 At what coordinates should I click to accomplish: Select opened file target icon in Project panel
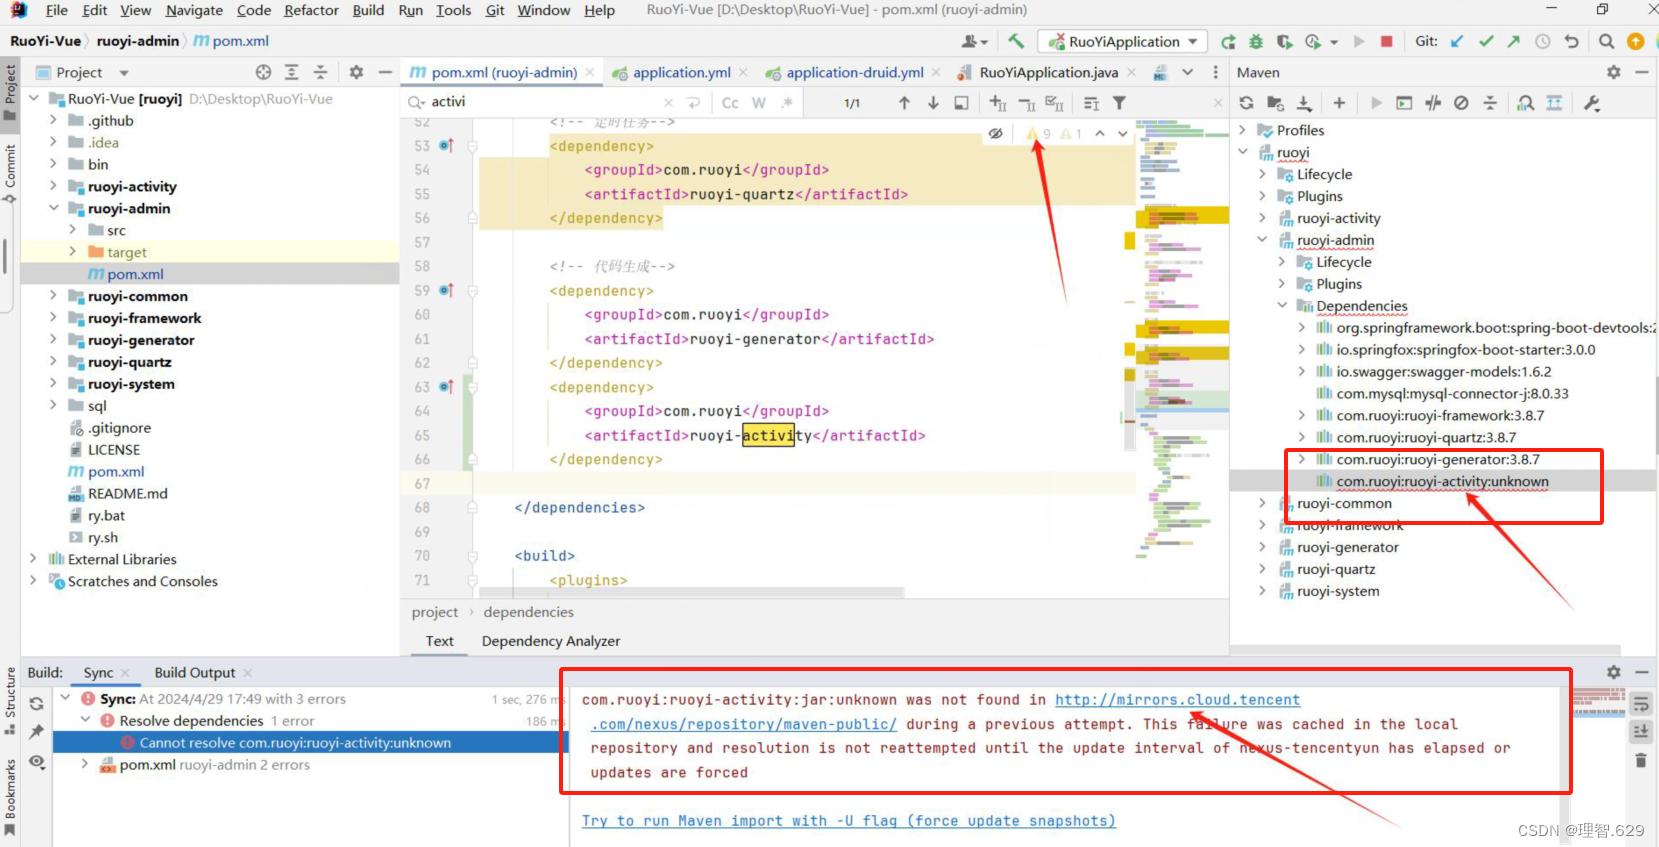pyautogui.click(x=263, y=72)
